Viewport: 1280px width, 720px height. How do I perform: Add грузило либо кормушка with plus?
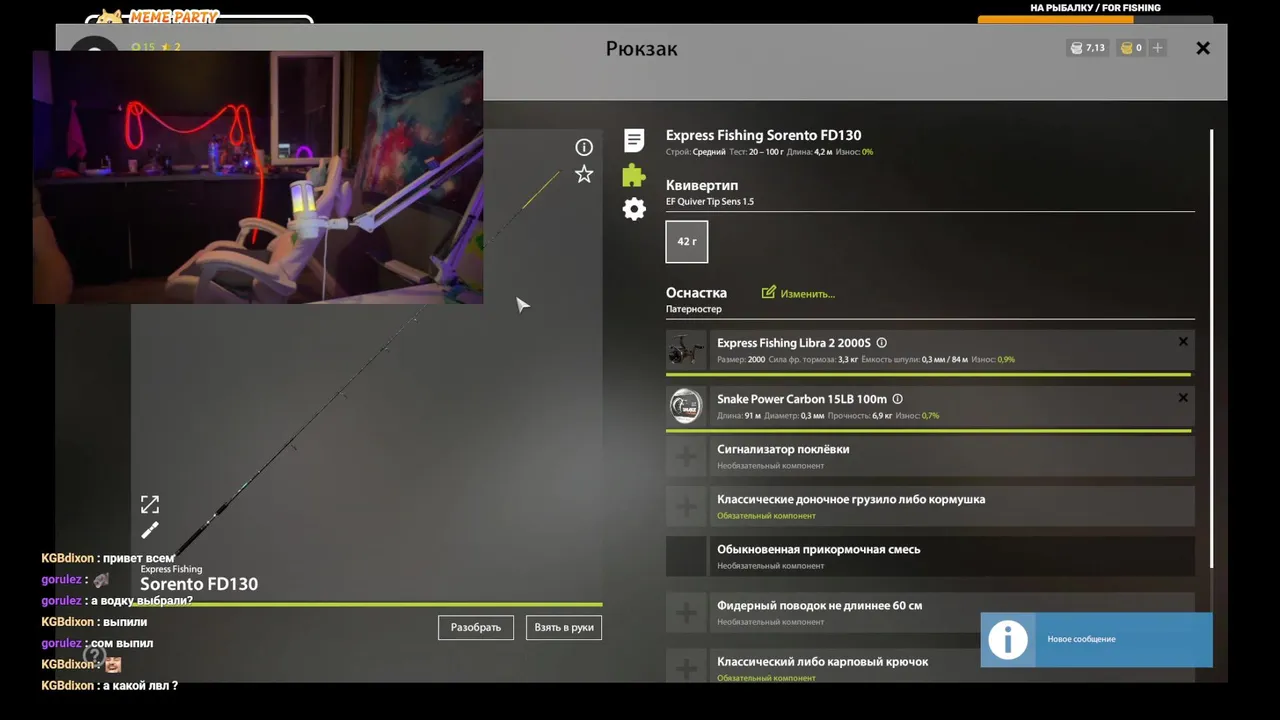point(686,507)
